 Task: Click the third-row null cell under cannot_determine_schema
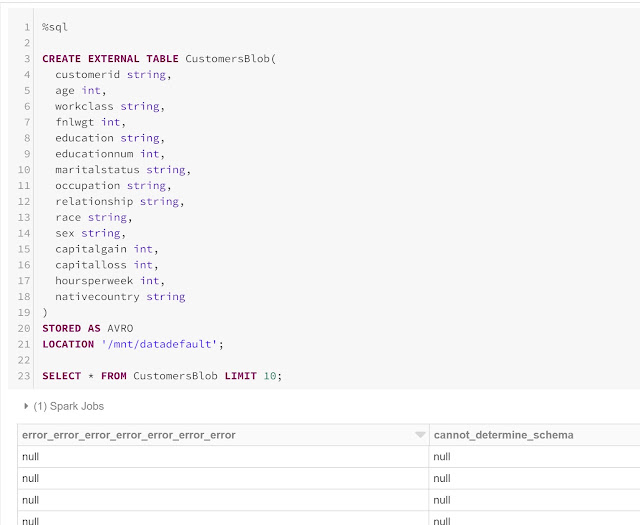tap(442, 500)
